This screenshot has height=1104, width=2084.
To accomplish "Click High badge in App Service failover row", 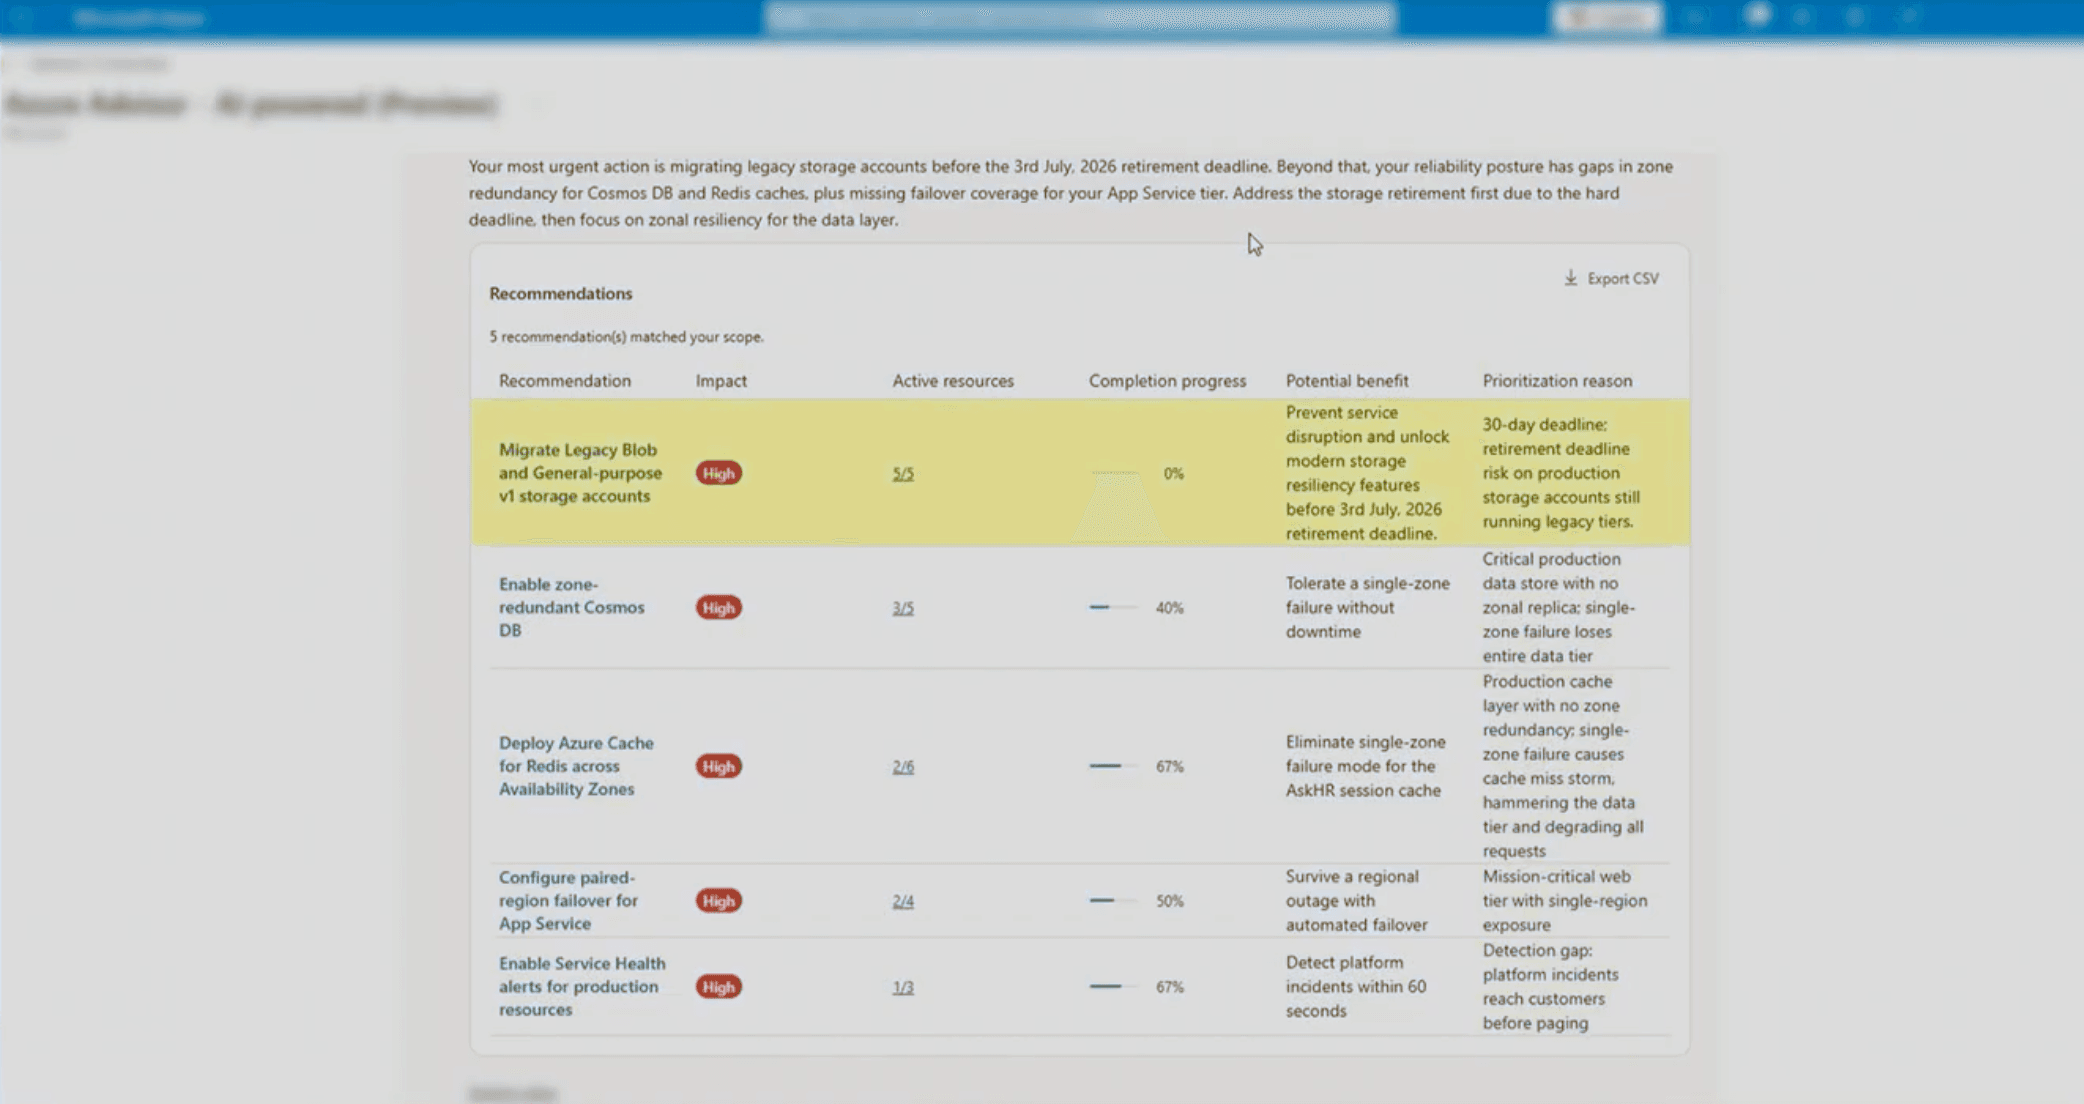I will pyautogui.click(x=718, y=901).
